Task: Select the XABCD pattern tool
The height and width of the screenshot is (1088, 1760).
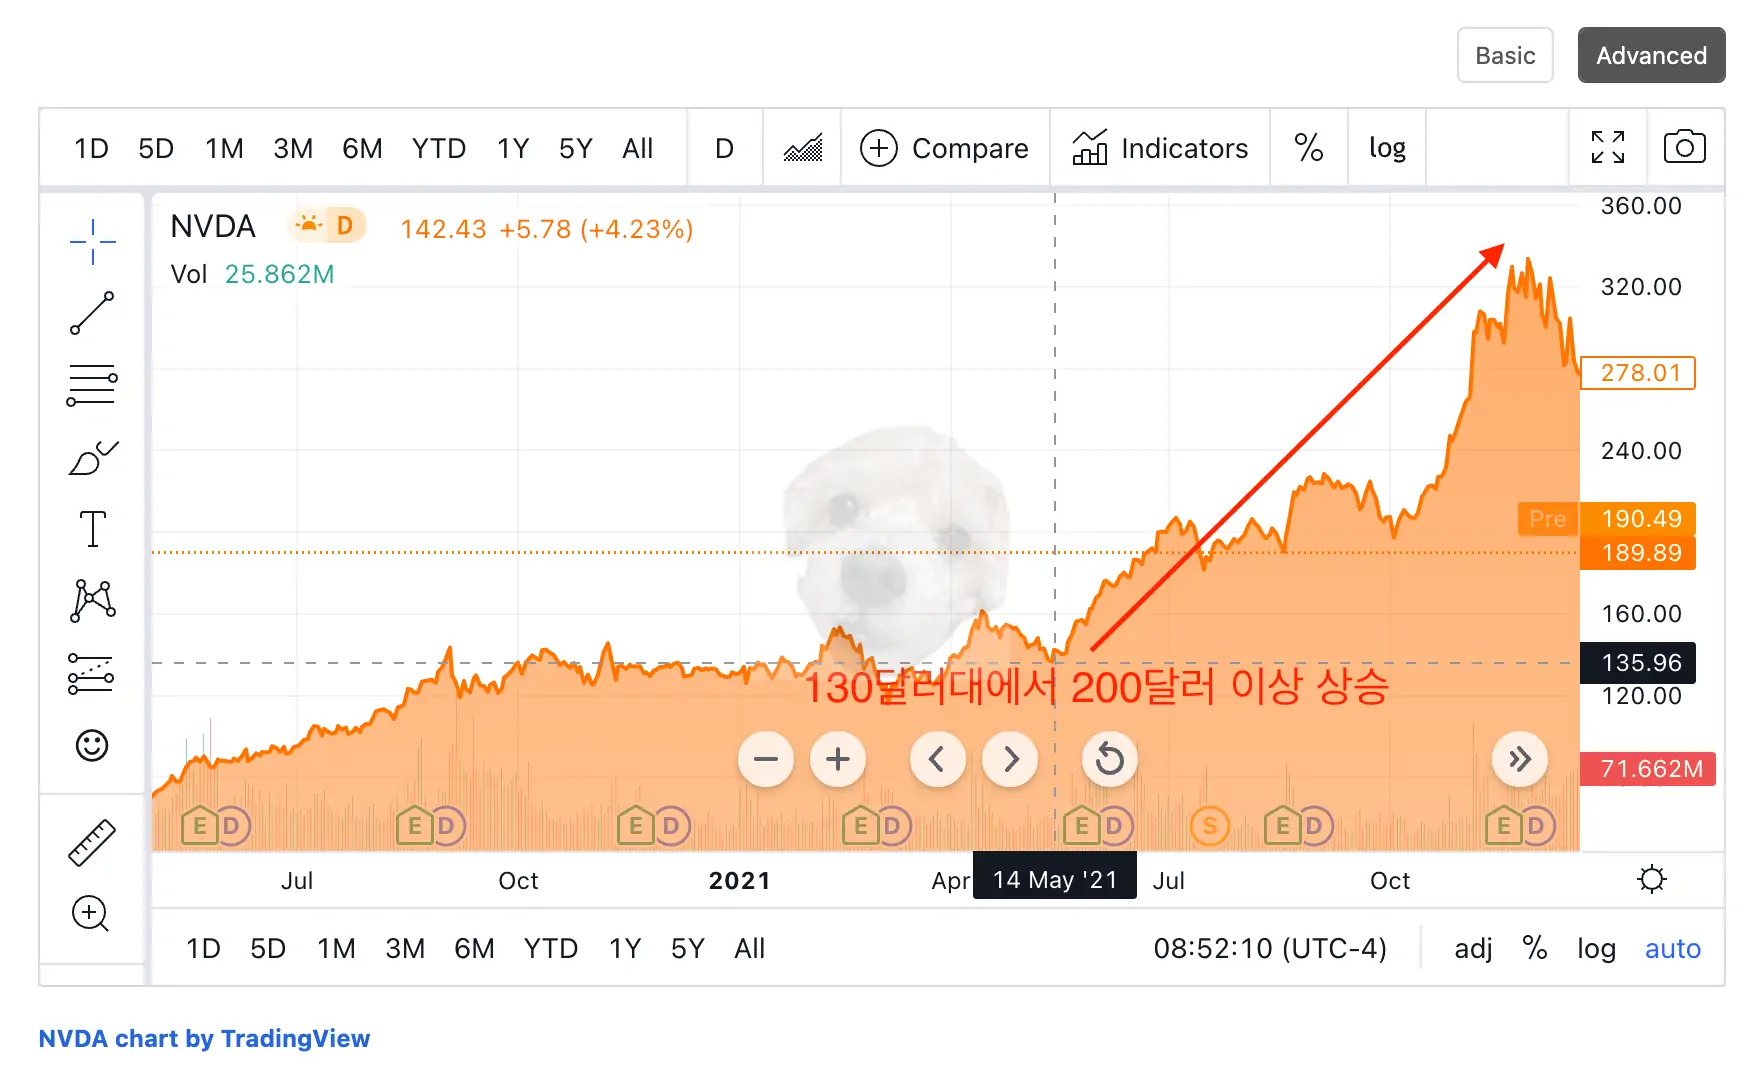Action: [91, 600]
